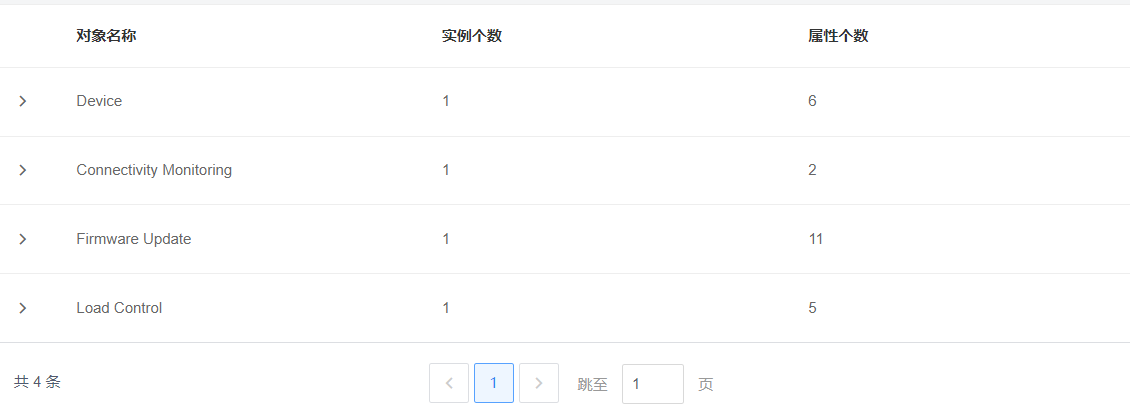This screenshot has width=1130, height=409.
Task: Expand the Firmware Update row
Action: click(x=22, y=239)
